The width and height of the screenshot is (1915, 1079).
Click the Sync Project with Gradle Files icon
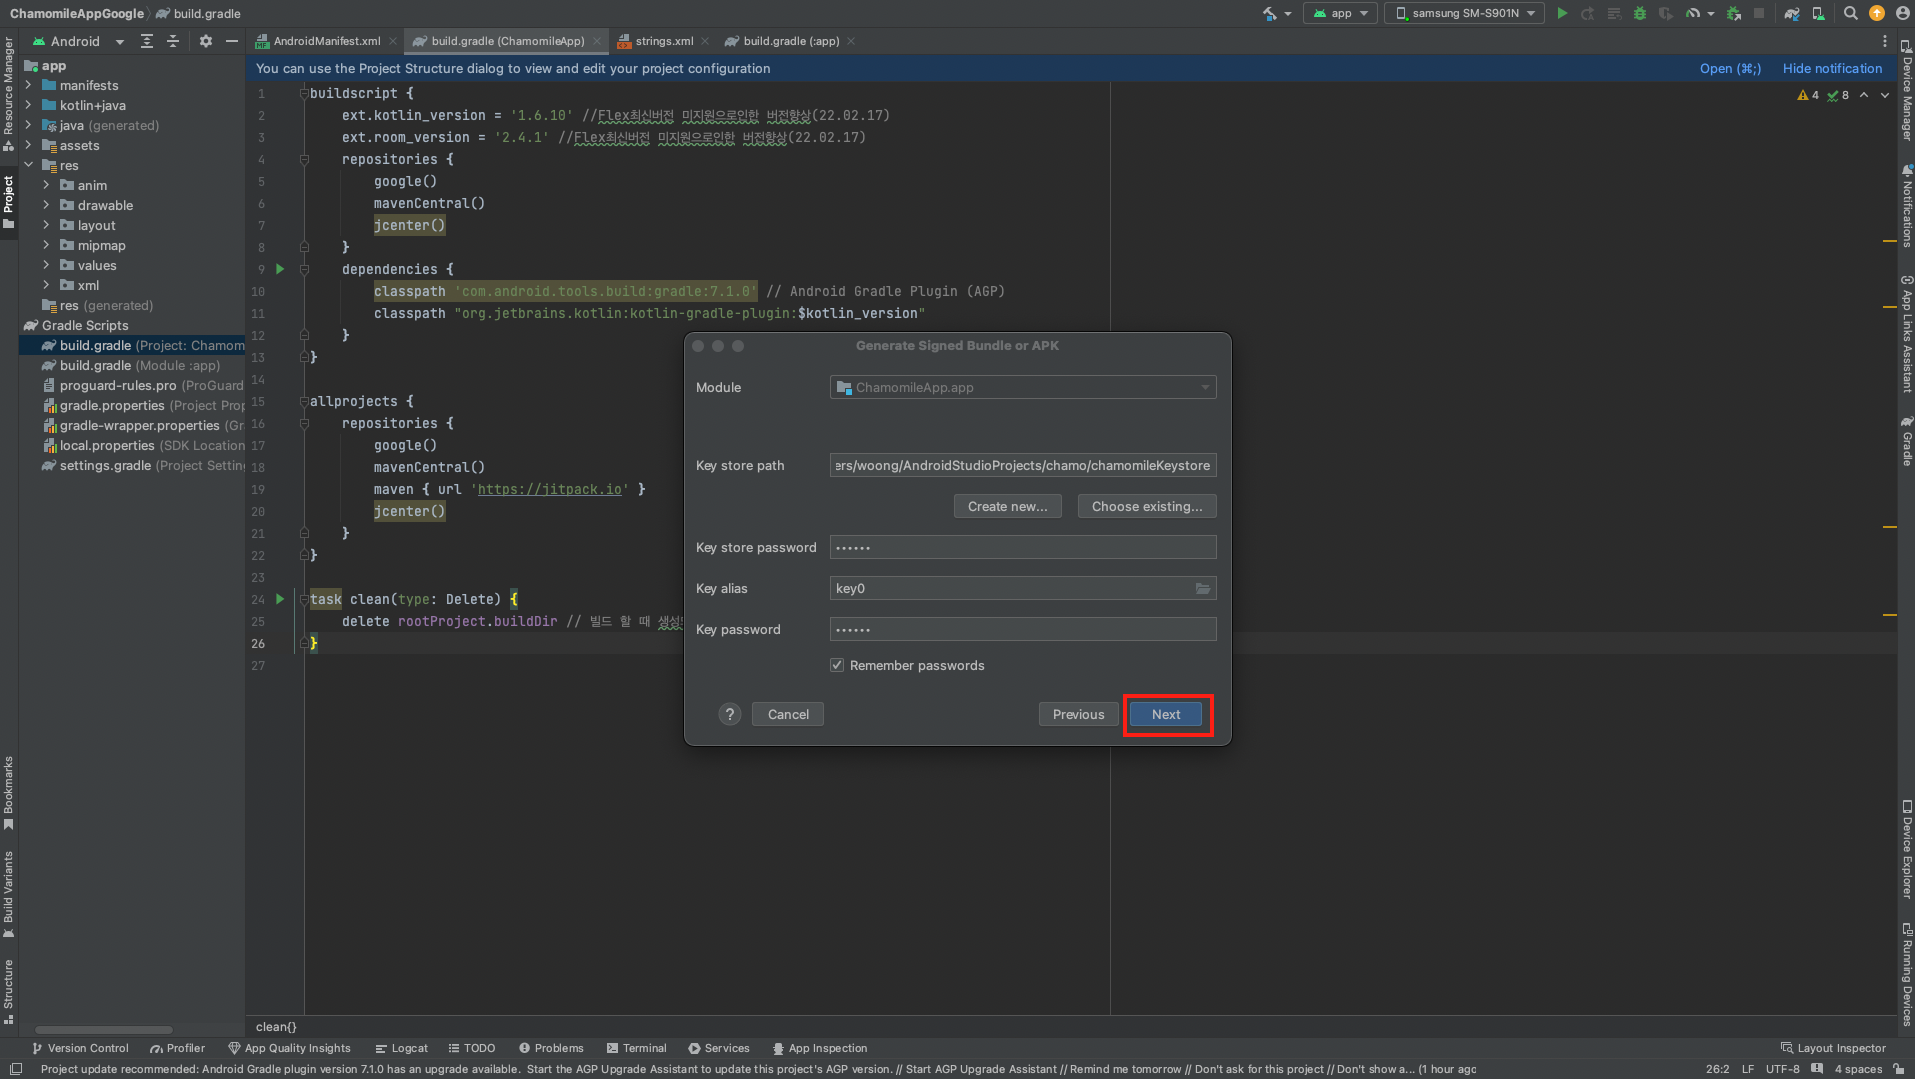point(1792,13)
